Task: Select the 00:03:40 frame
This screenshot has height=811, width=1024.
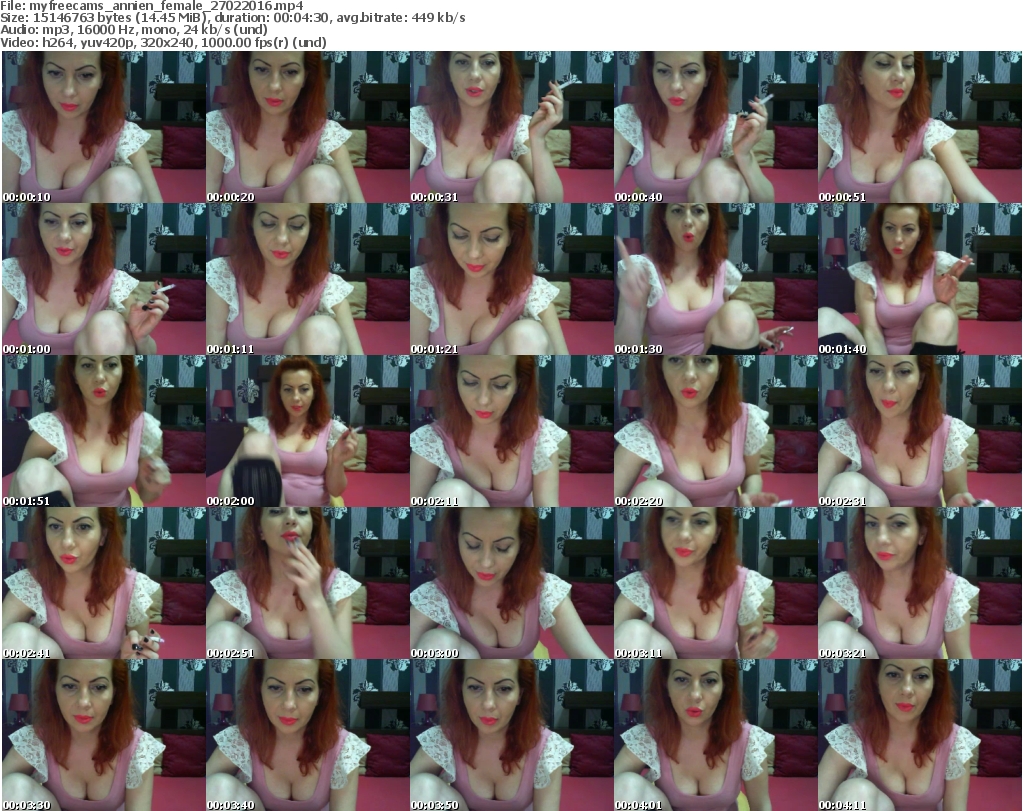Action: pos(308,735)
